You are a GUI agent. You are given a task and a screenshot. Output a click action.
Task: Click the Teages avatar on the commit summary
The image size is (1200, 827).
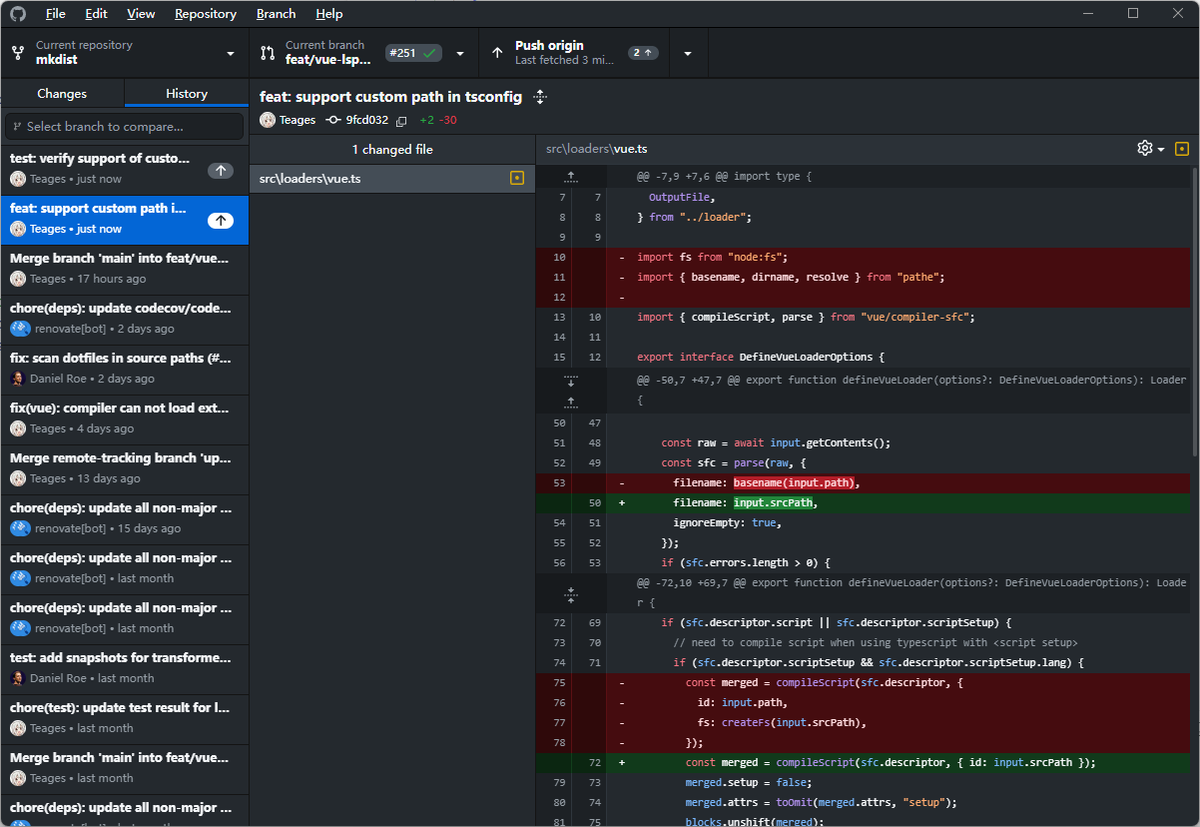[x=267, y=119]
